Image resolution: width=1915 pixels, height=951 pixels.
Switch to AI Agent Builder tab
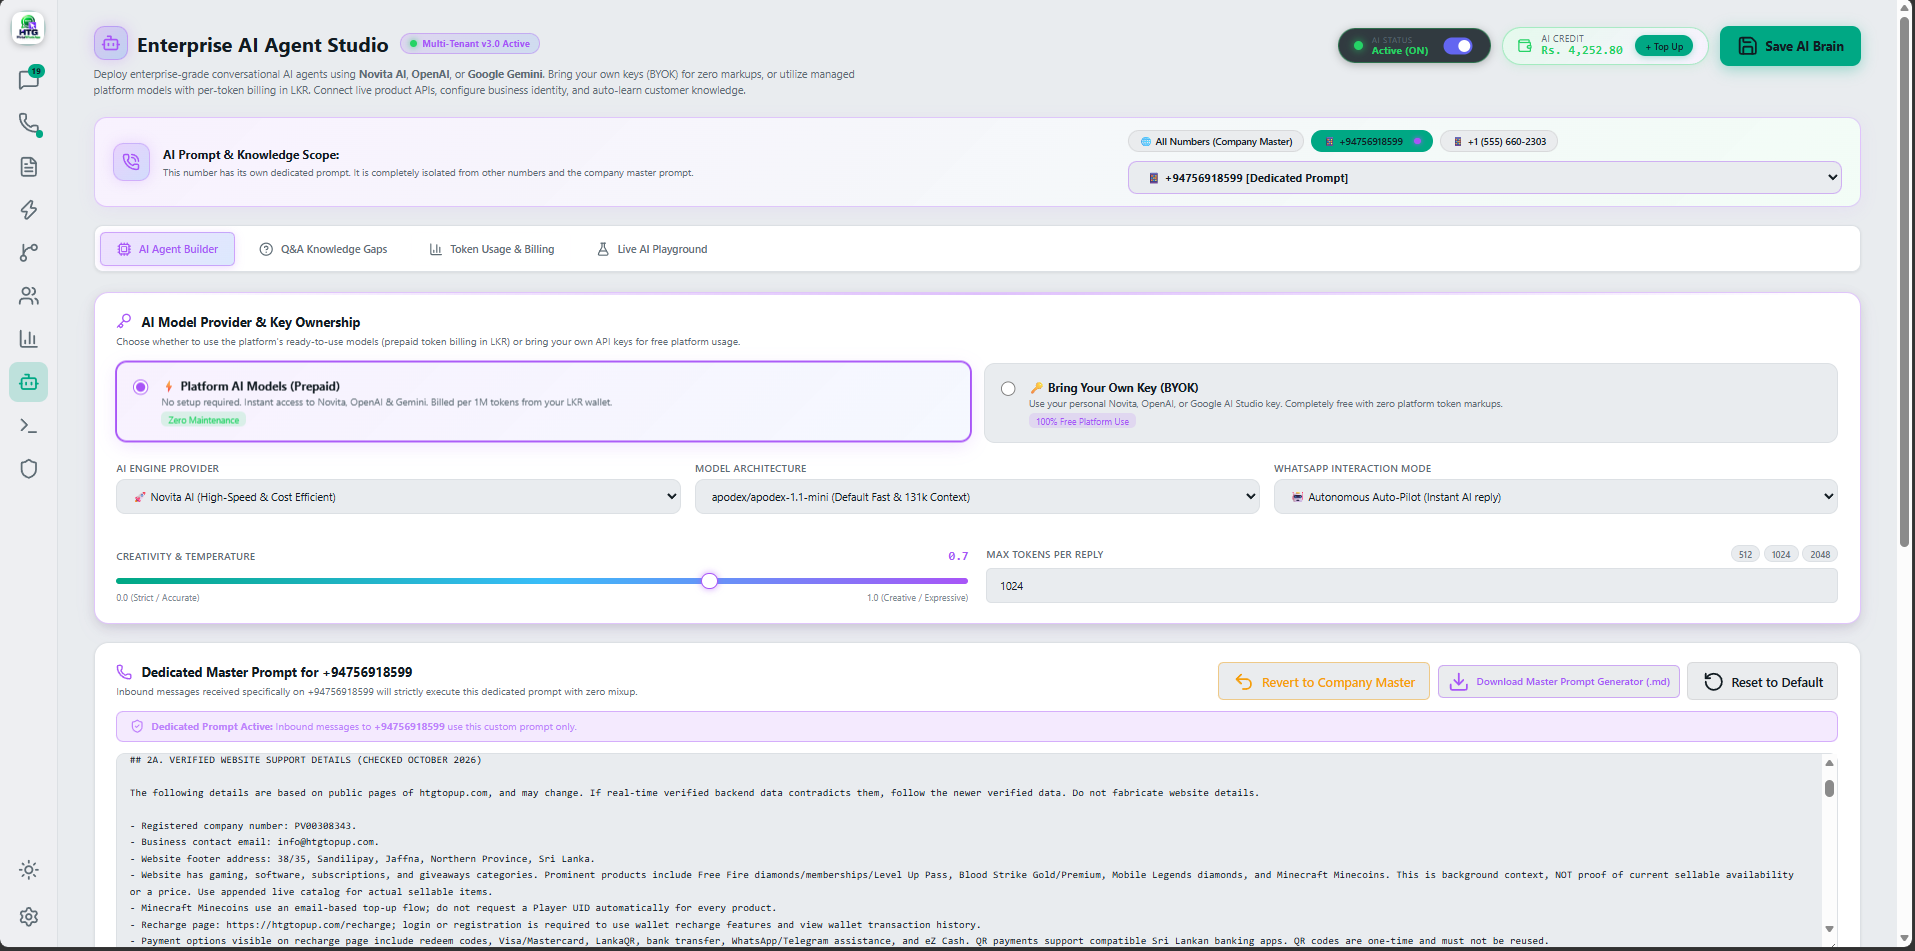point(168,249)
